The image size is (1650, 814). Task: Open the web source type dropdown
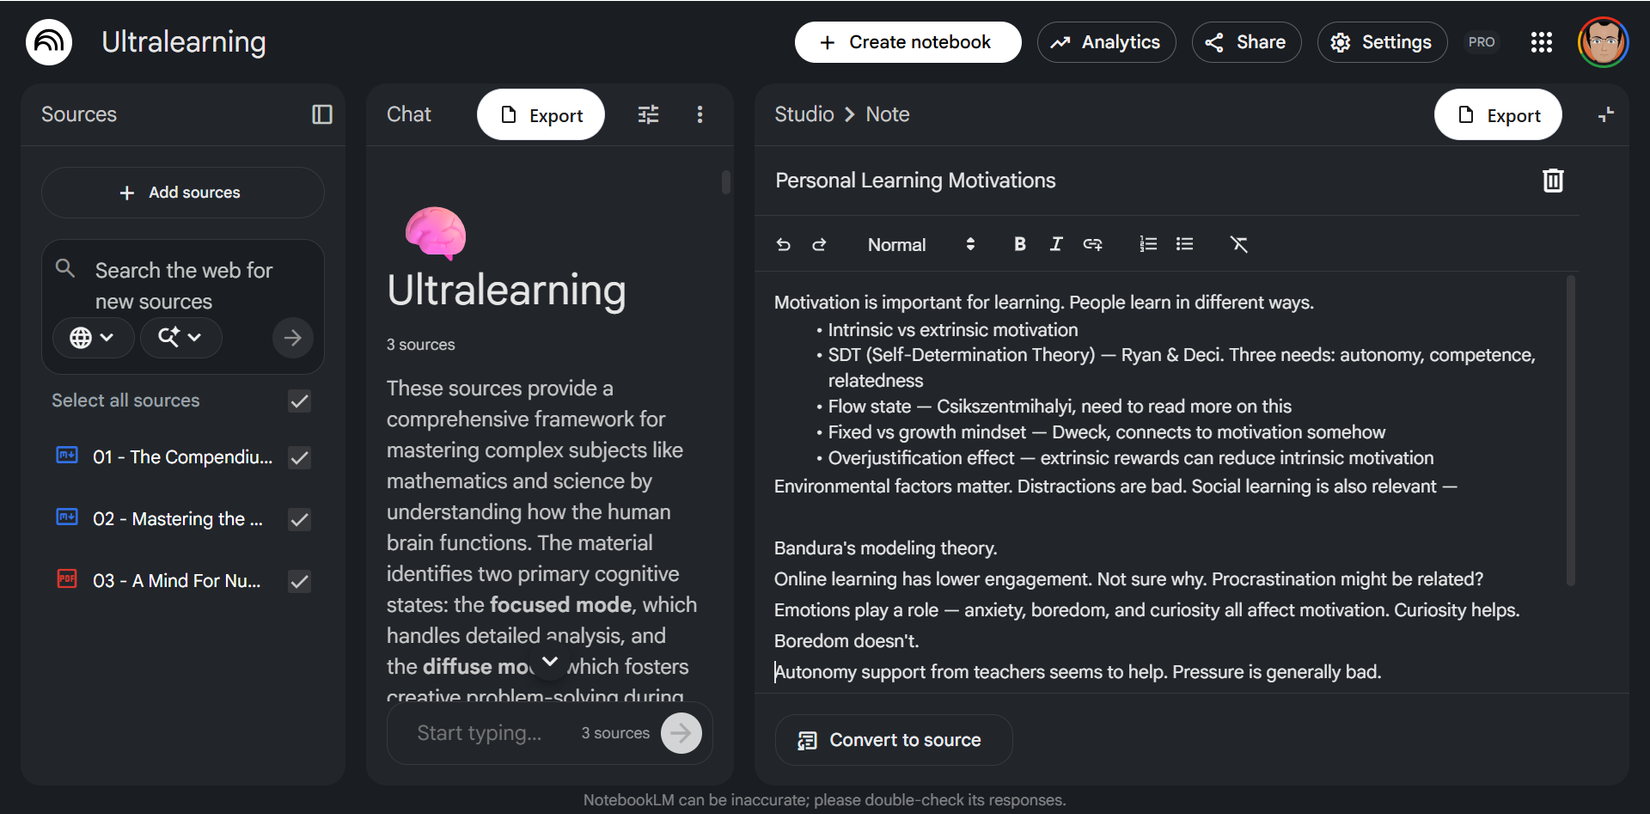92,338
